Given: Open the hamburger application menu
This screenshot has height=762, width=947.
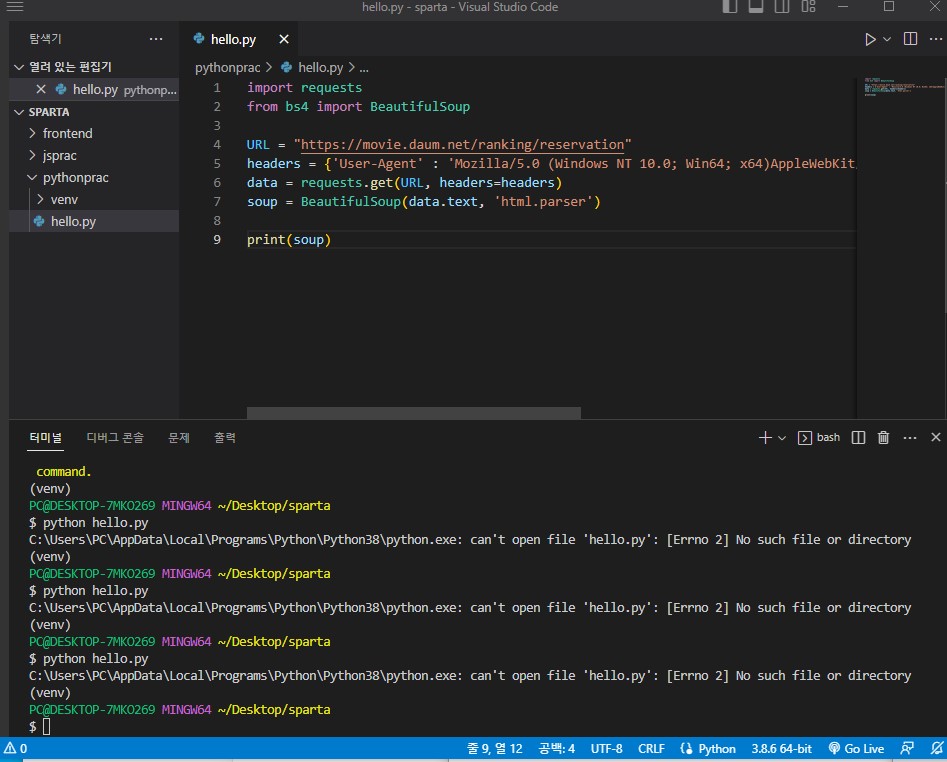Looking at the screenshot, I should 14,7.
